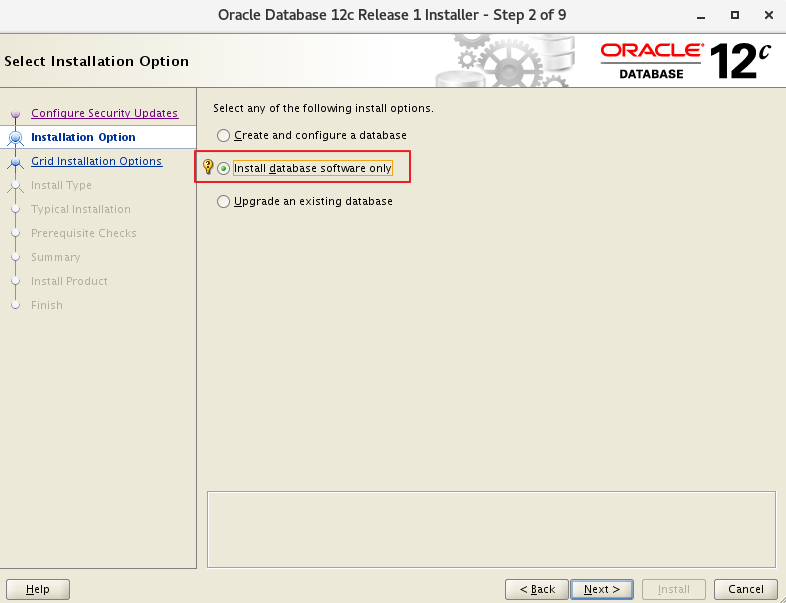
Task: Select the Installation Option step
Action: (x=83, y=137)
